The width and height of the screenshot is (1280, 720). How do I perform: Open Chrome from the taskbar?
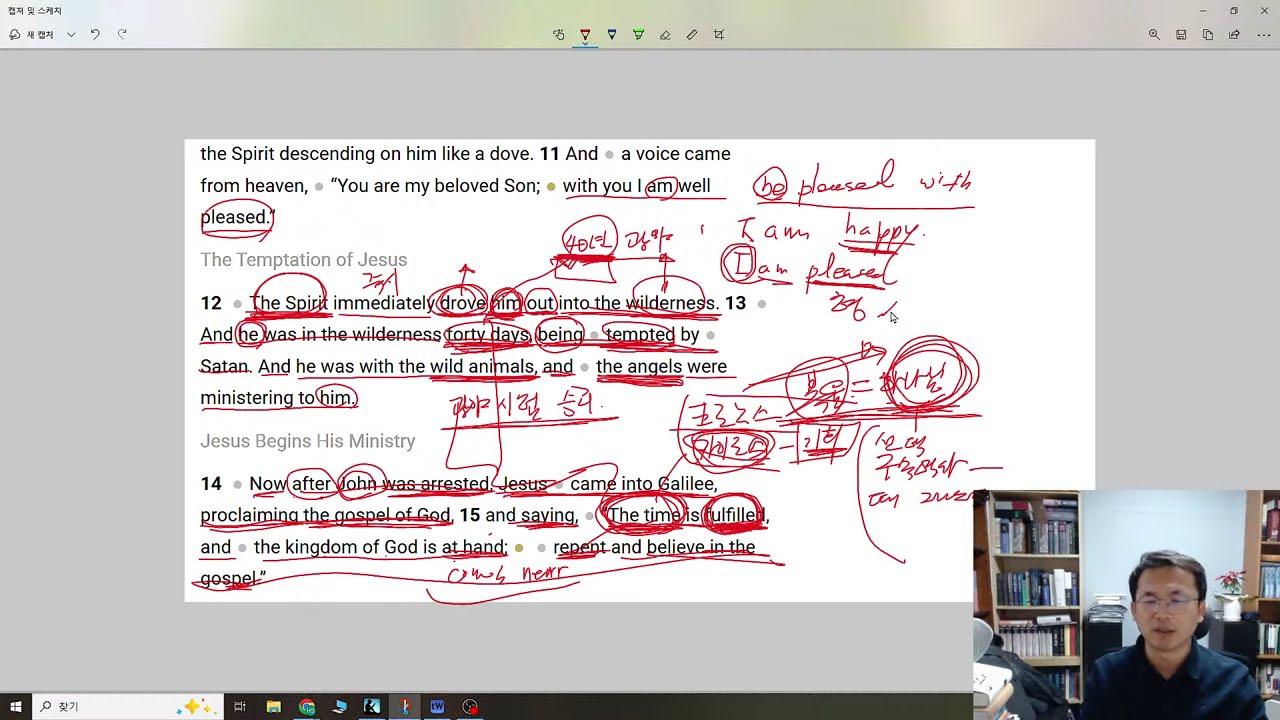coord(306,706)
